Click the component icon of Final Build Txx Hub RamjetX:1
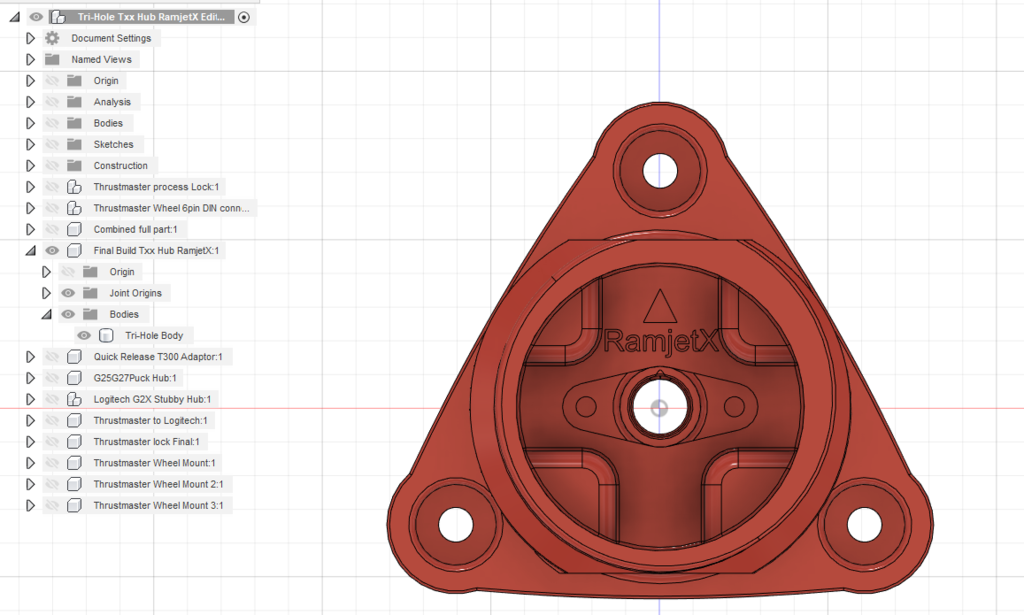The height and width of the screenshot is (615, 1024). pos(74,251)
